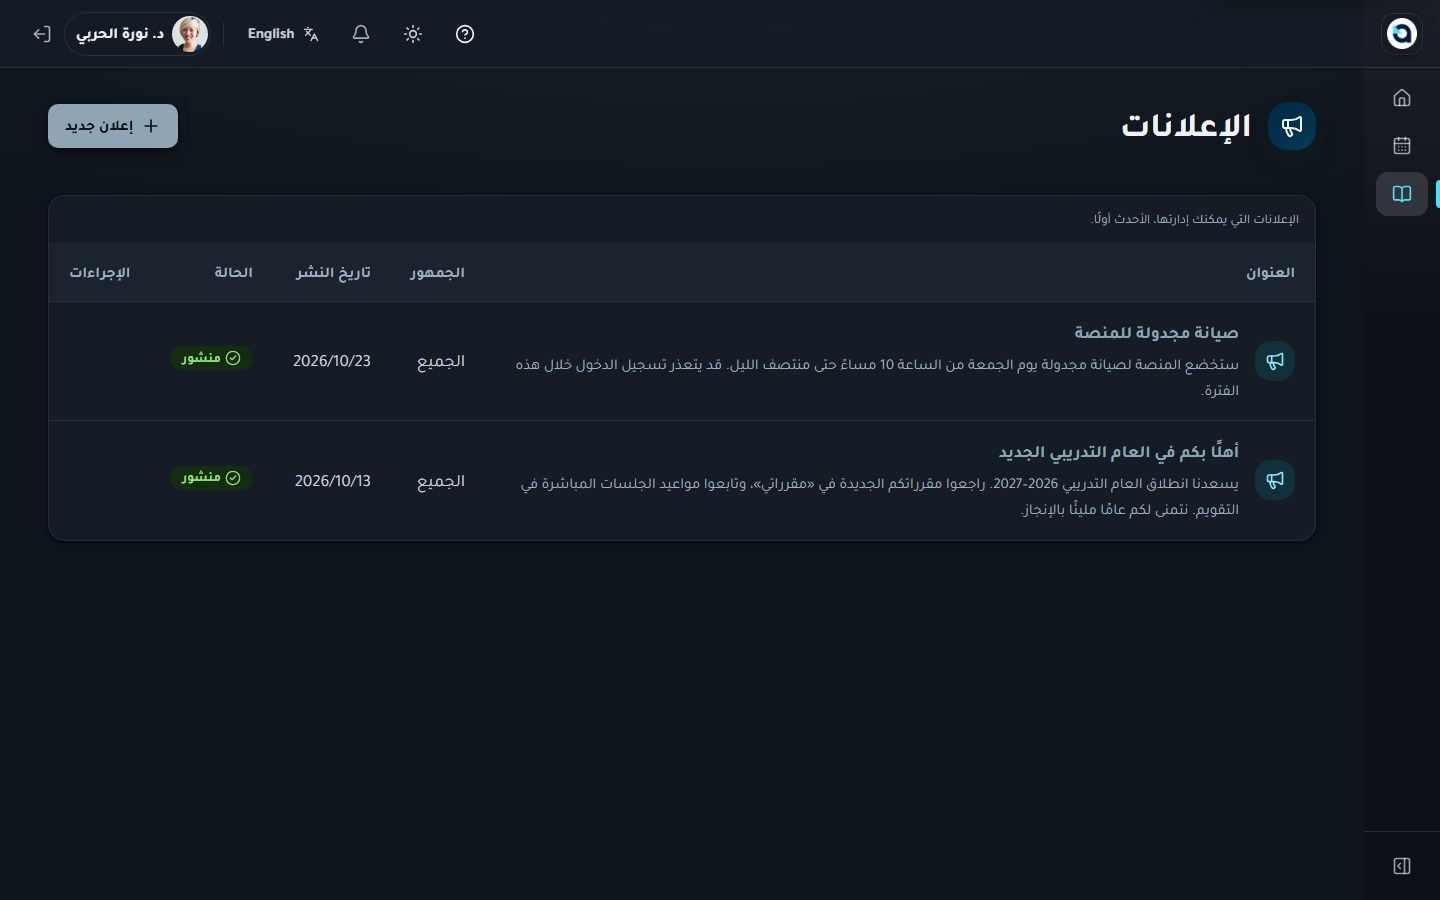Select the date 2026/10/13
Viewport: 1440px width, 900px height.
(333, 481)
